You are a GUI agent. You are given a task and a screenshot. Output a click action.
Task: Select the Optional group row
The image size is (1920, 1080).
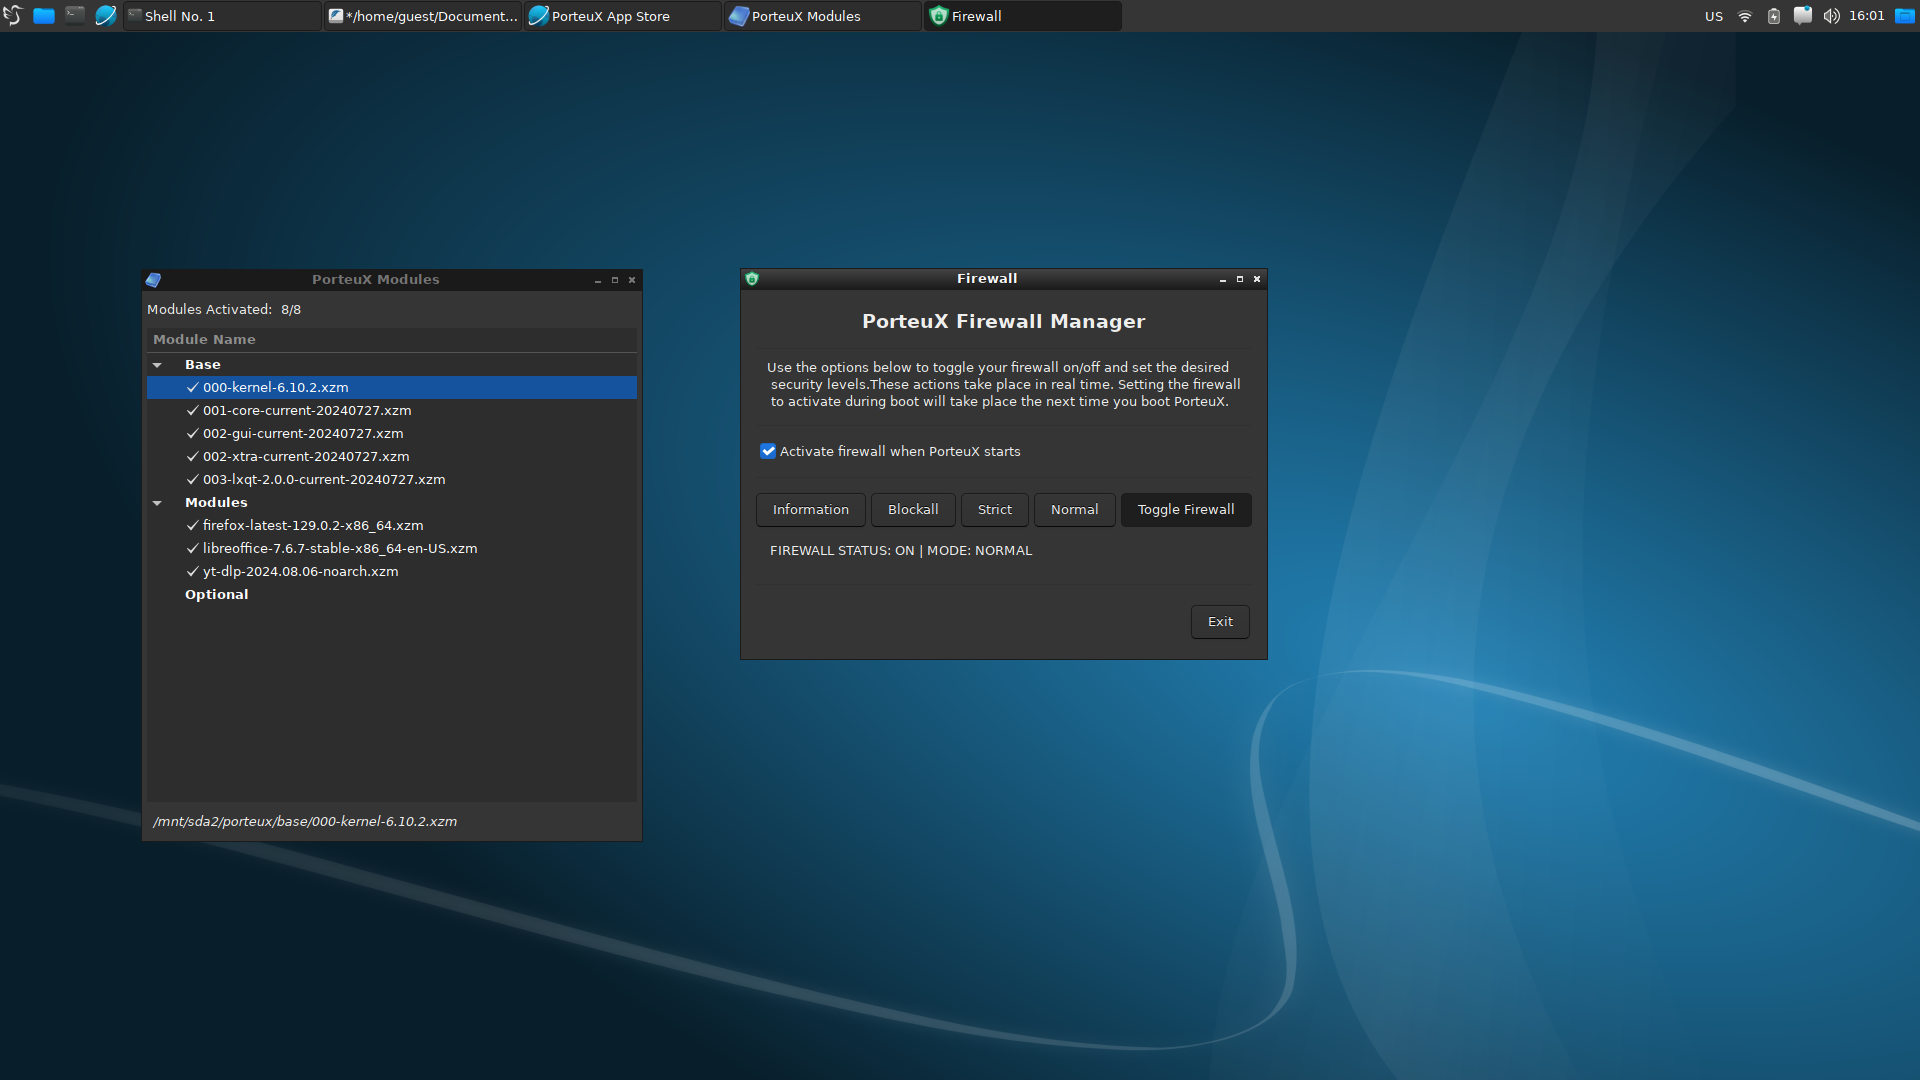pyautogui.click(x=392, y=594)
